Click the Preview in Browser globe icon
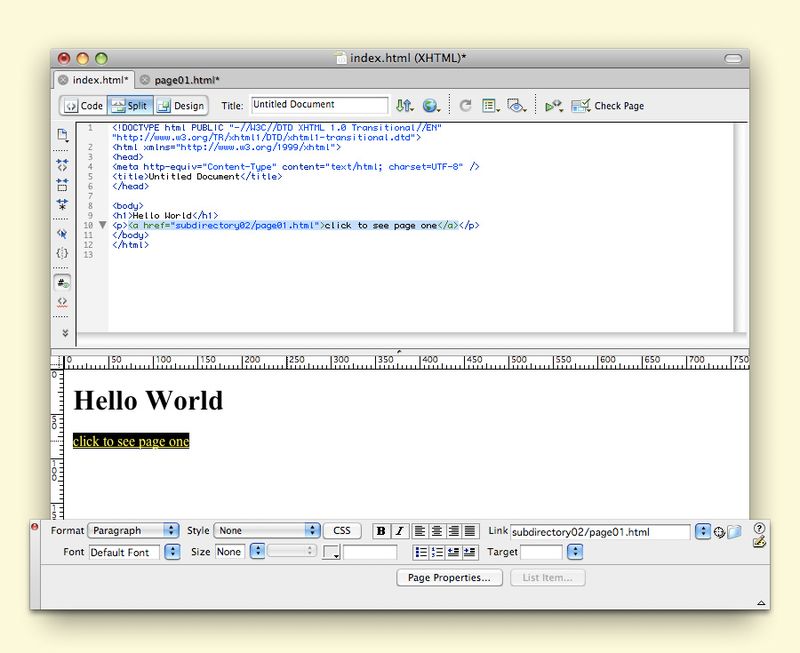 pos(431,105)
